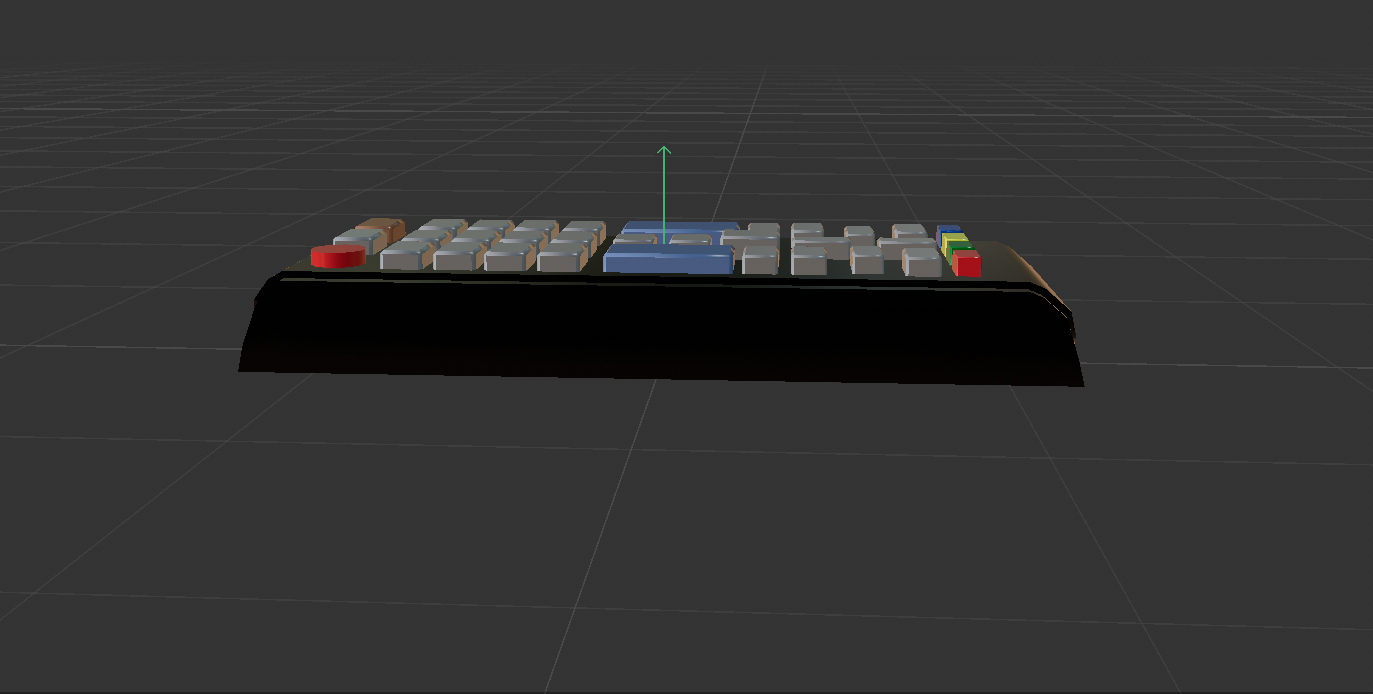Select the black remote control body
Image resolution: width=1373 pixels, height=694 pixels.
tap(660, 330)
